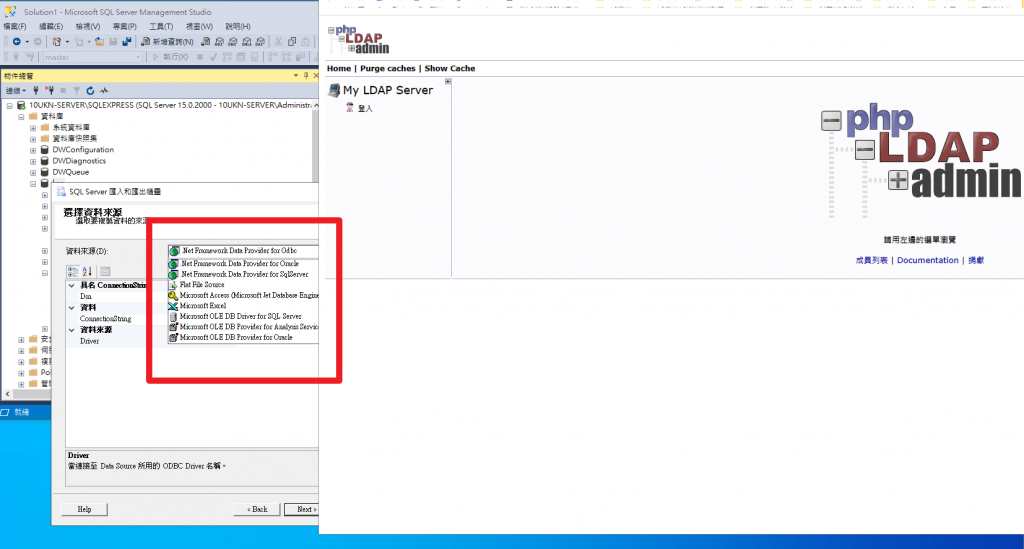Click the My LDAP Server icon
Screen dimensions: 1024x549
pyautogui.click(x=334, y=90)
